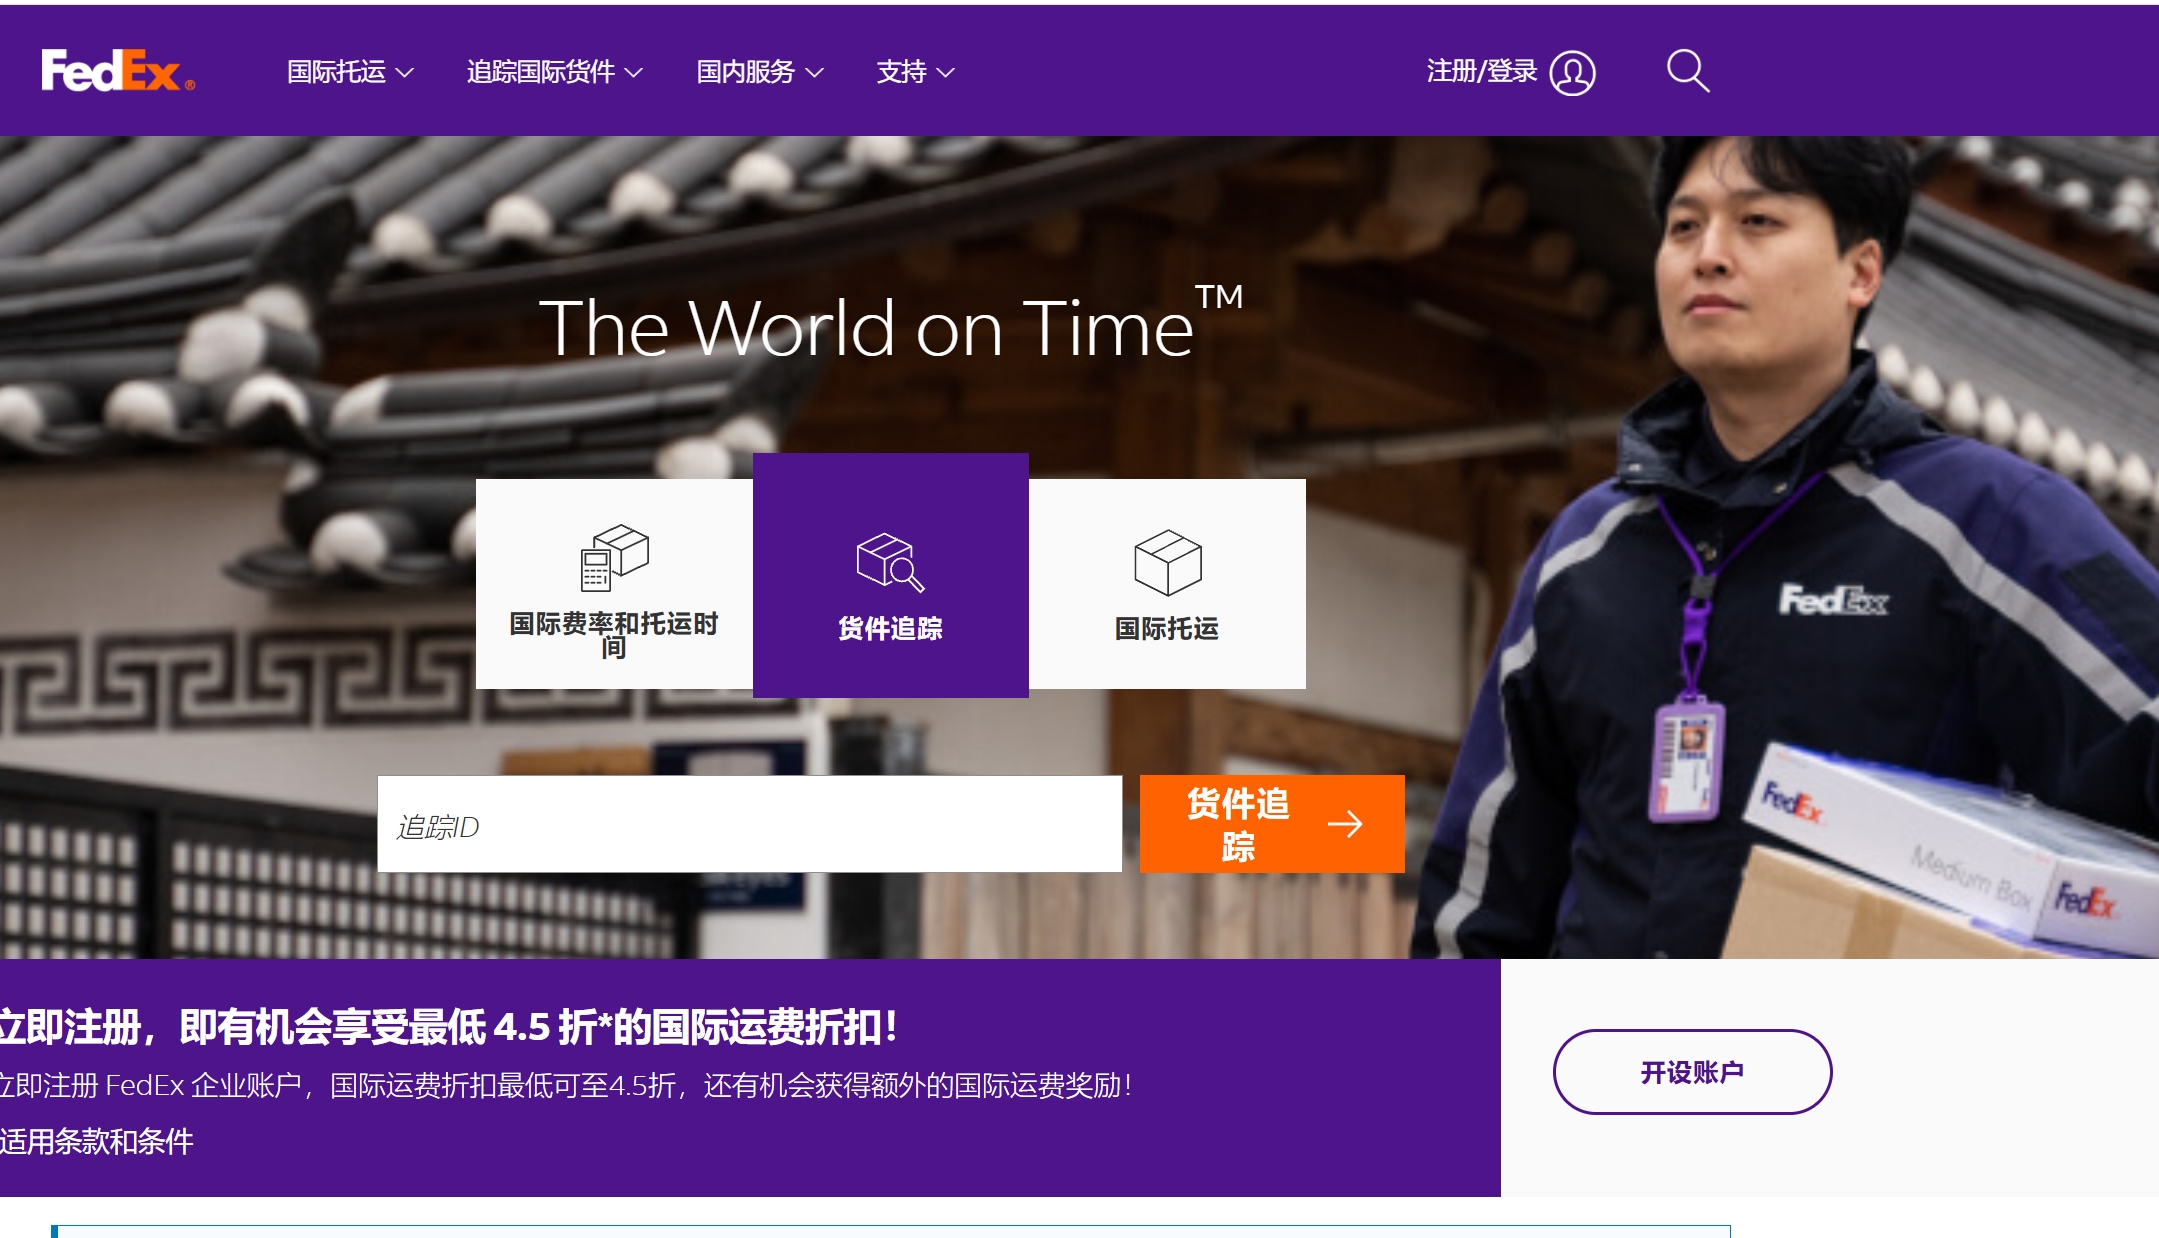Click the FedEx logo
Screen dimensions: 2159x1238
(113, 69)
